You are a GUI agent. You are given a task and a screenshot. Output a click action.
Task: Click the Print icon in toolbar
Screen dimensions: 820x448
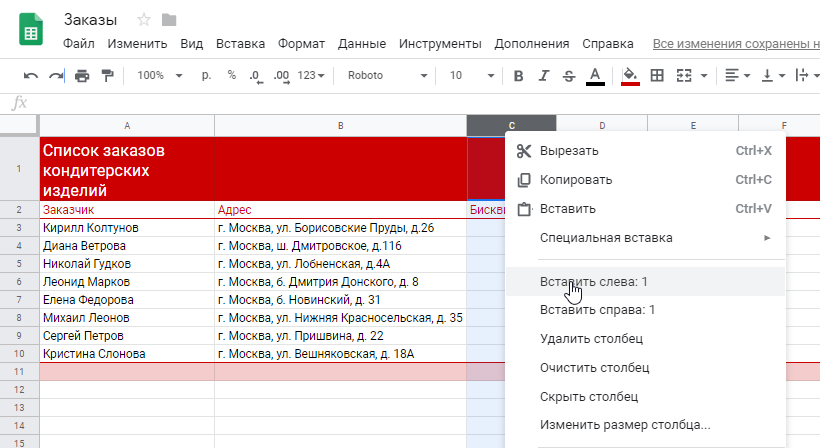[x=82, y=76]
